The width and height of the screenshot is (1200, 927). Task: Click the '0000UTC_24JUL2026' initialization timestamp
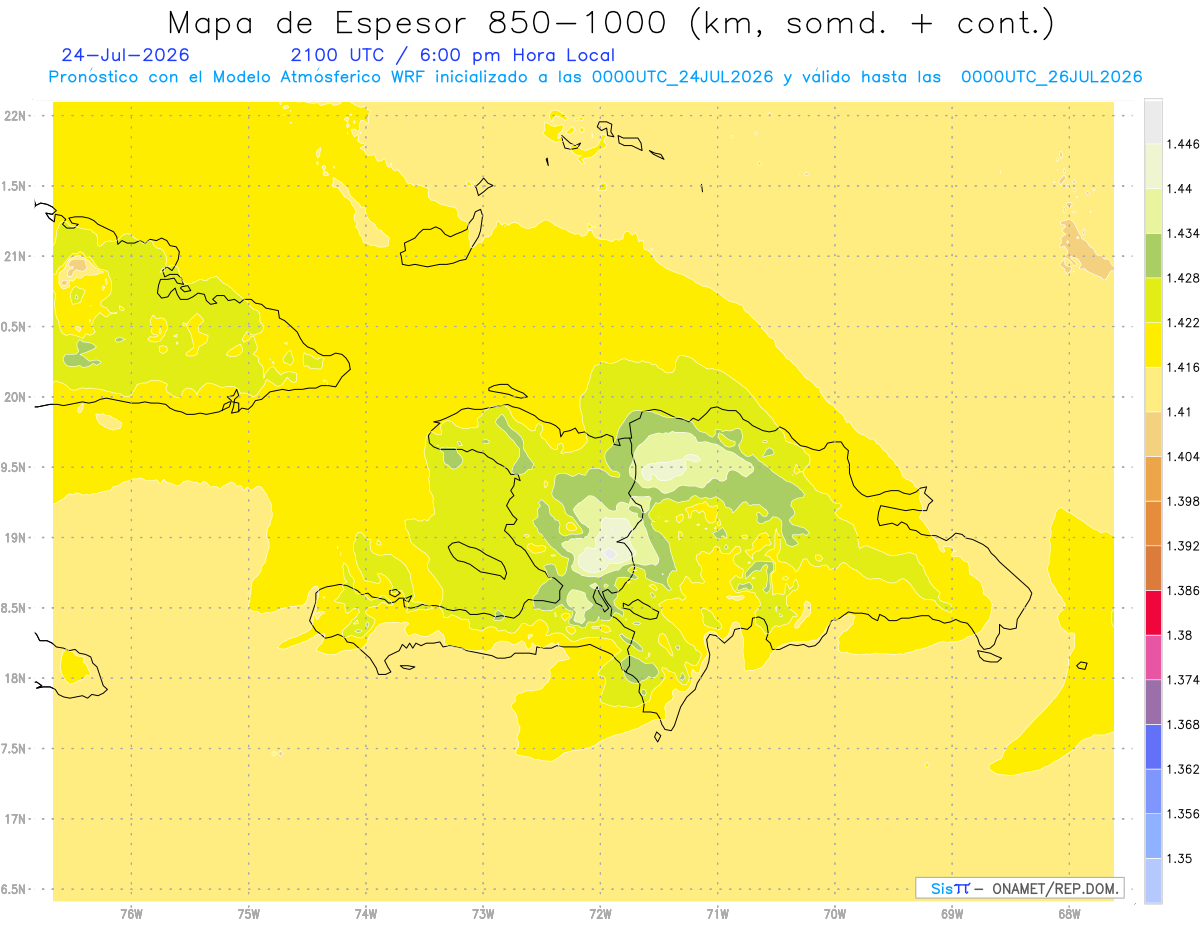point(683,77)
